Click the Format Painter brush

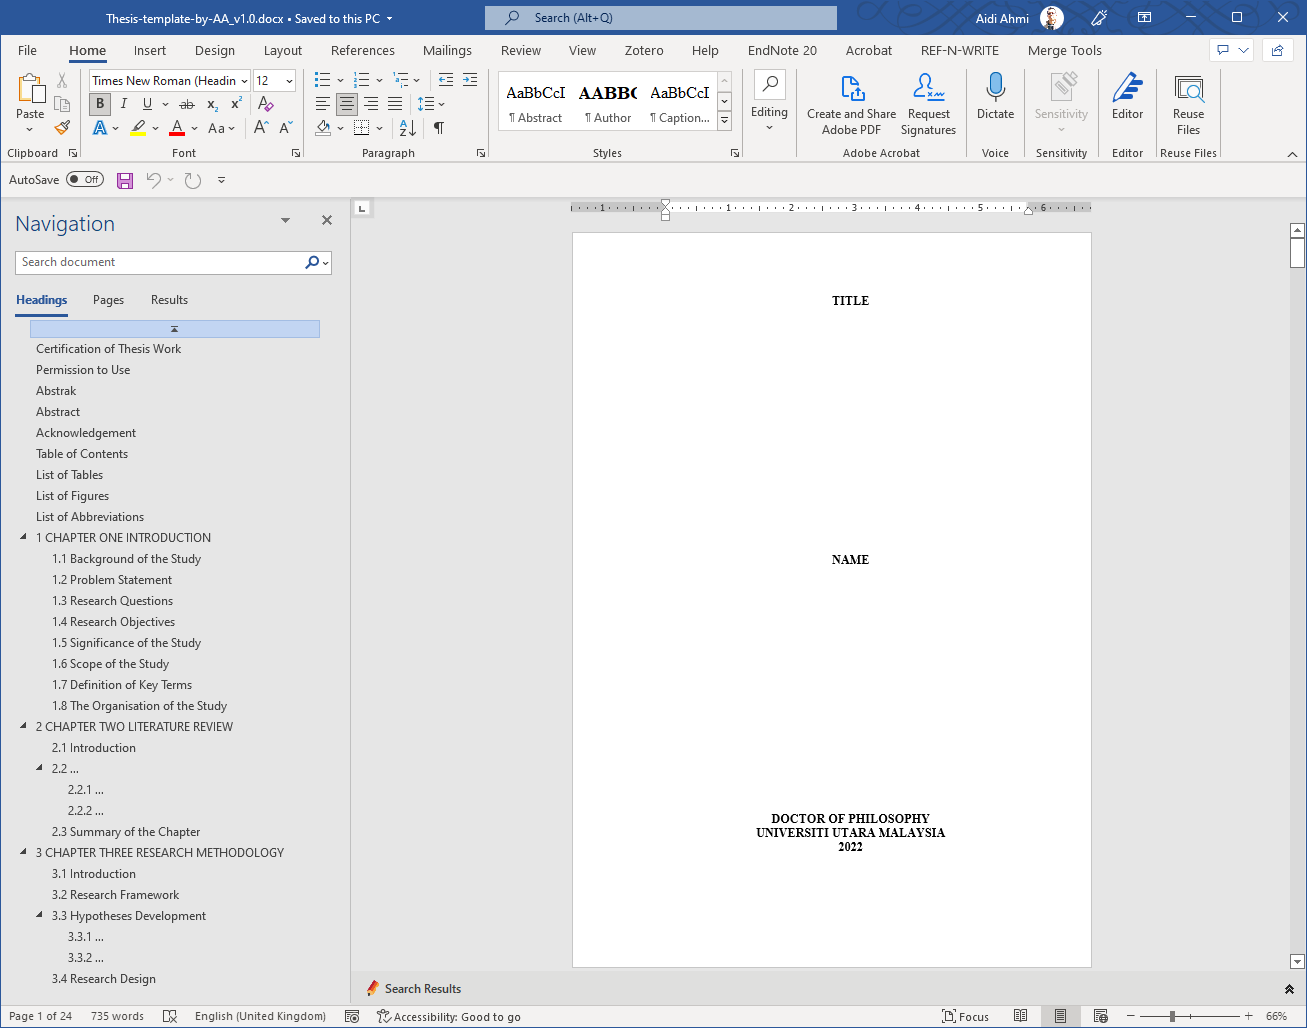pyautogui.click(x=62, y=128)
